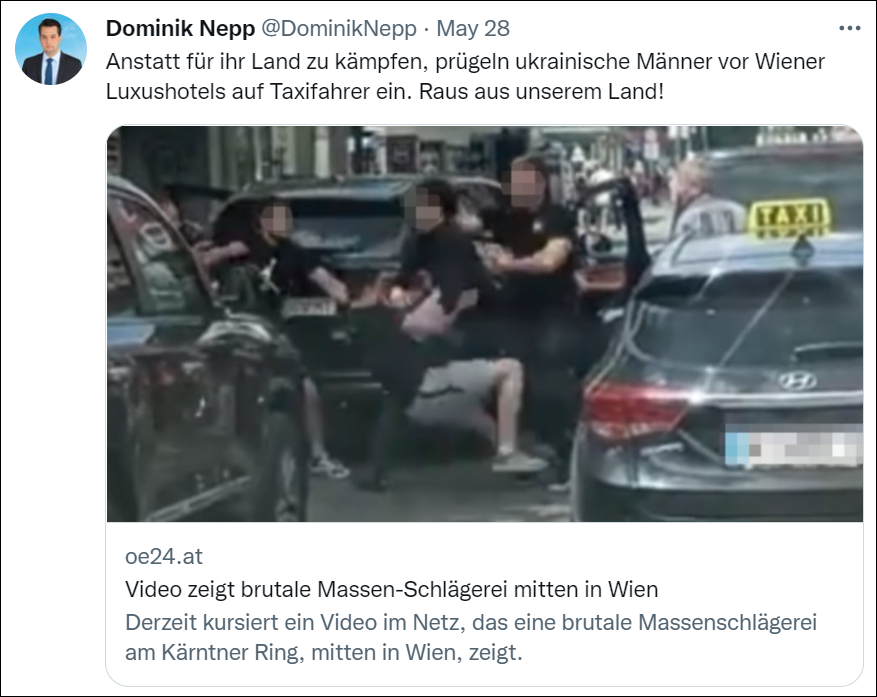Click the word Massenschlägerei in card description
Screen dimensions: 877x697
[x=727, y=622]
